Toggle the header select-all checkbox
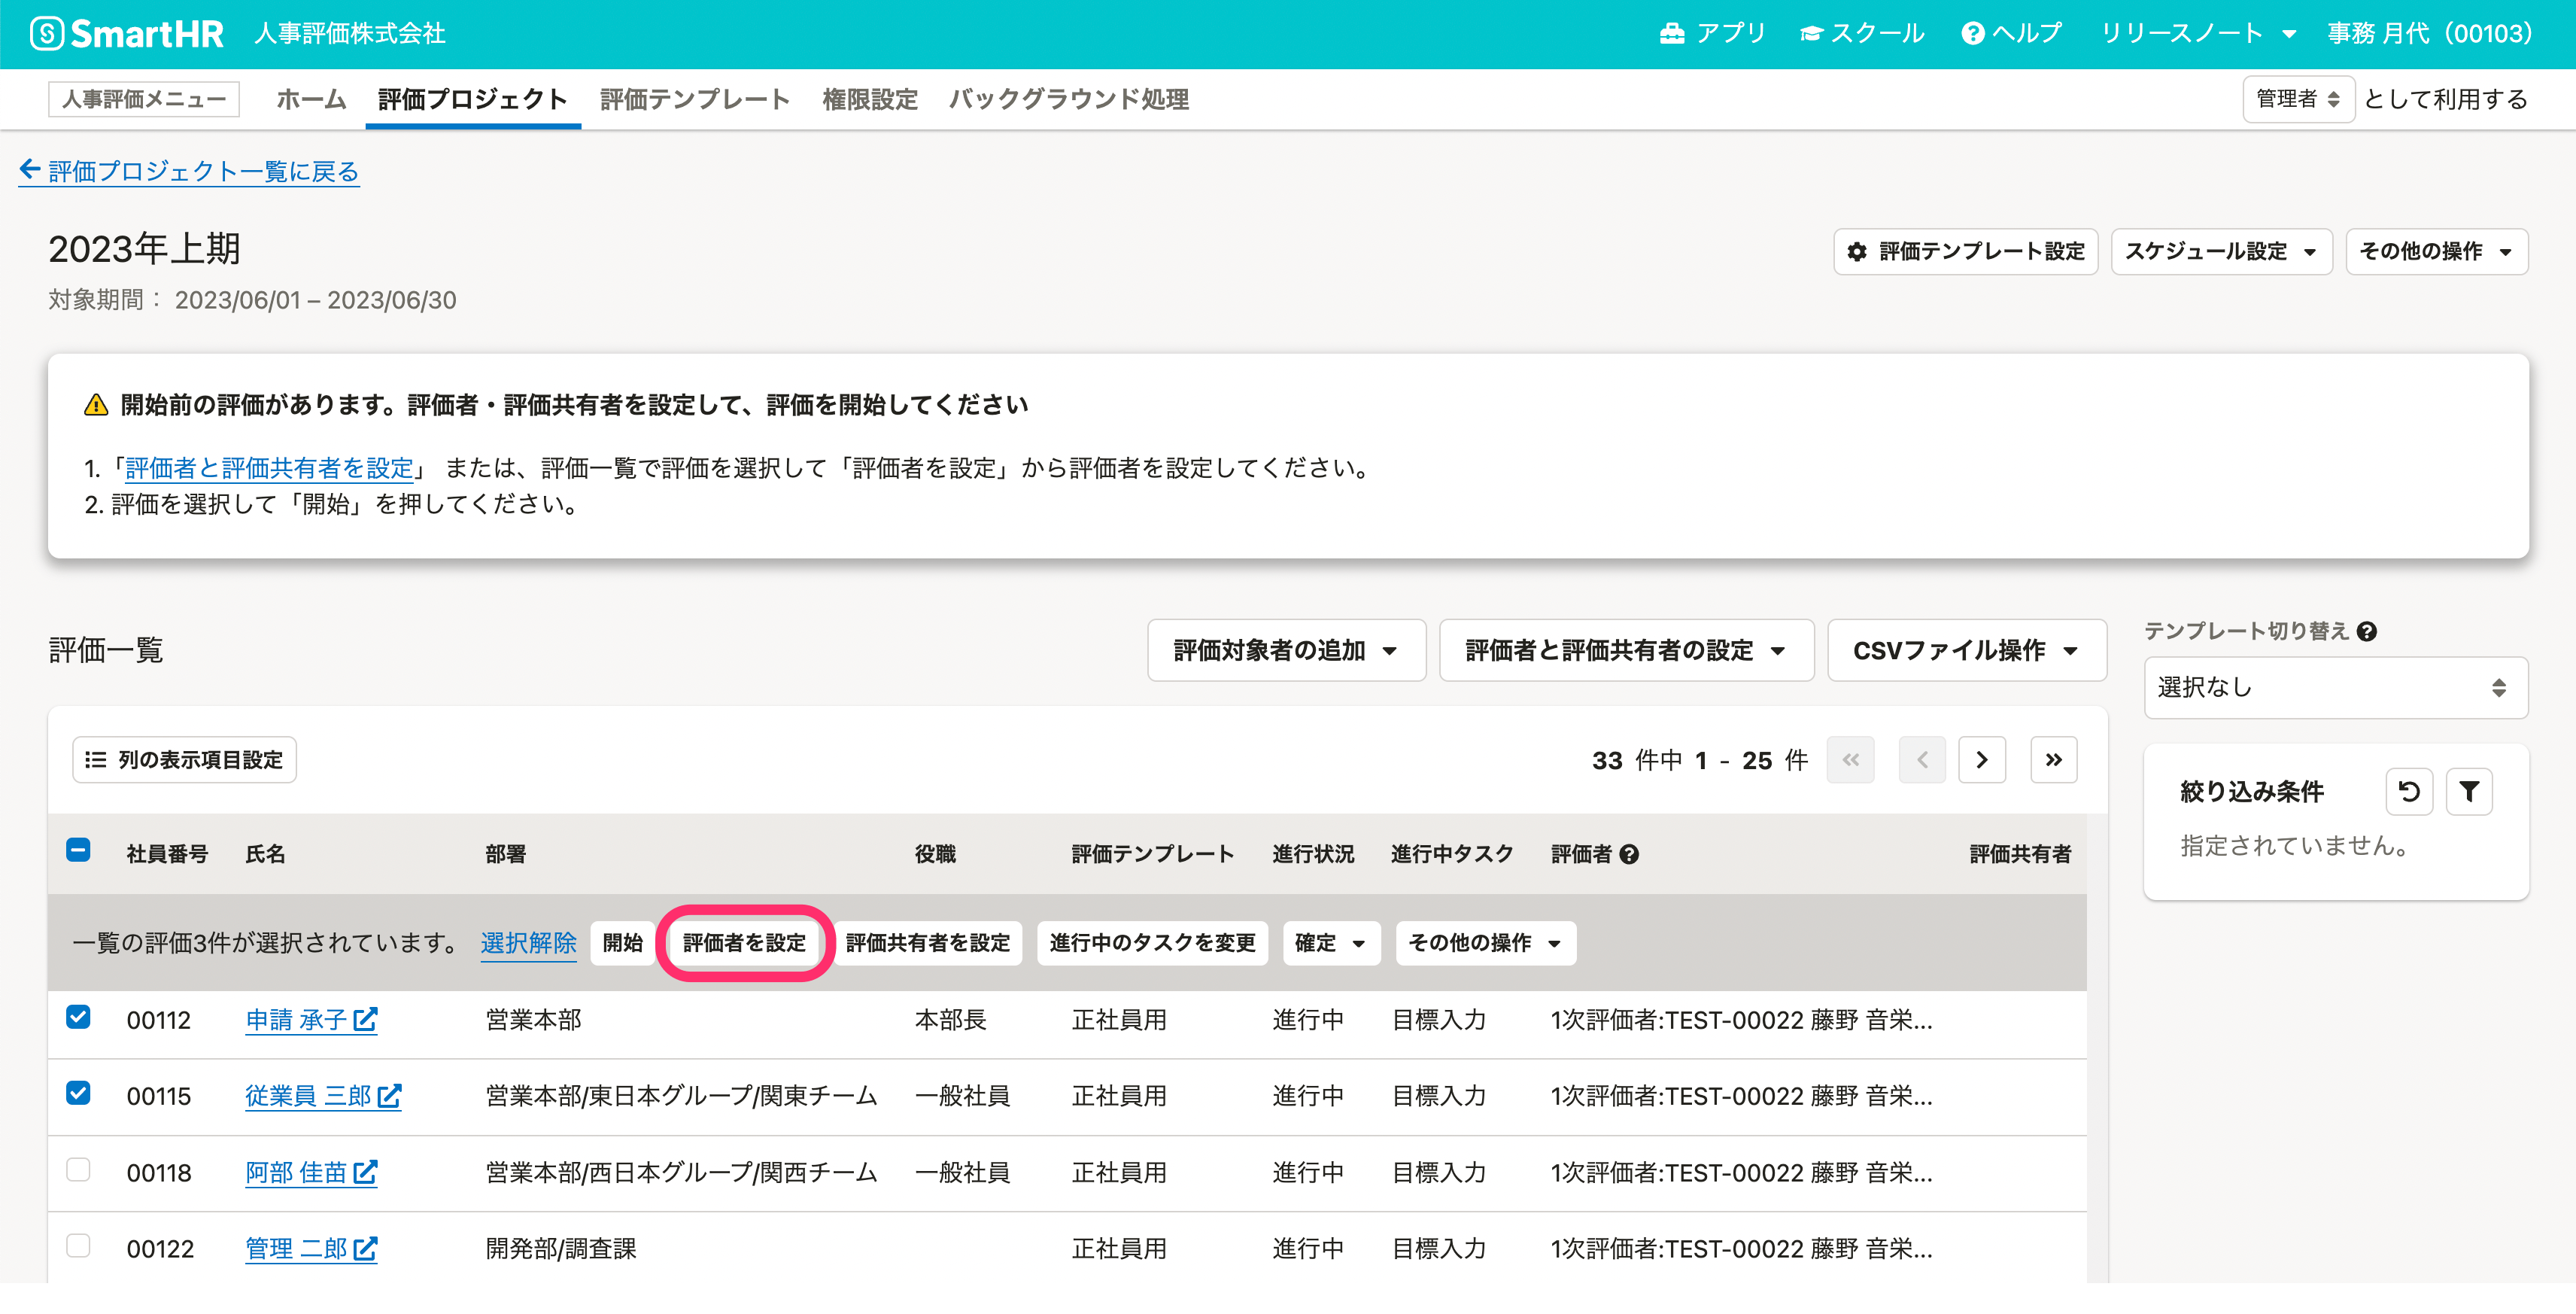Viewport: 2576px width, 1314px height. tap(78, 851)
